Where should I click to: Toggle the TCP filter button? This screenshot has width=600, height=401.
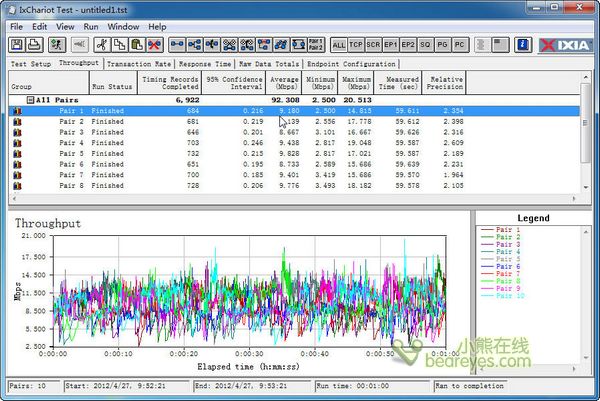click(x=356, y=45)
